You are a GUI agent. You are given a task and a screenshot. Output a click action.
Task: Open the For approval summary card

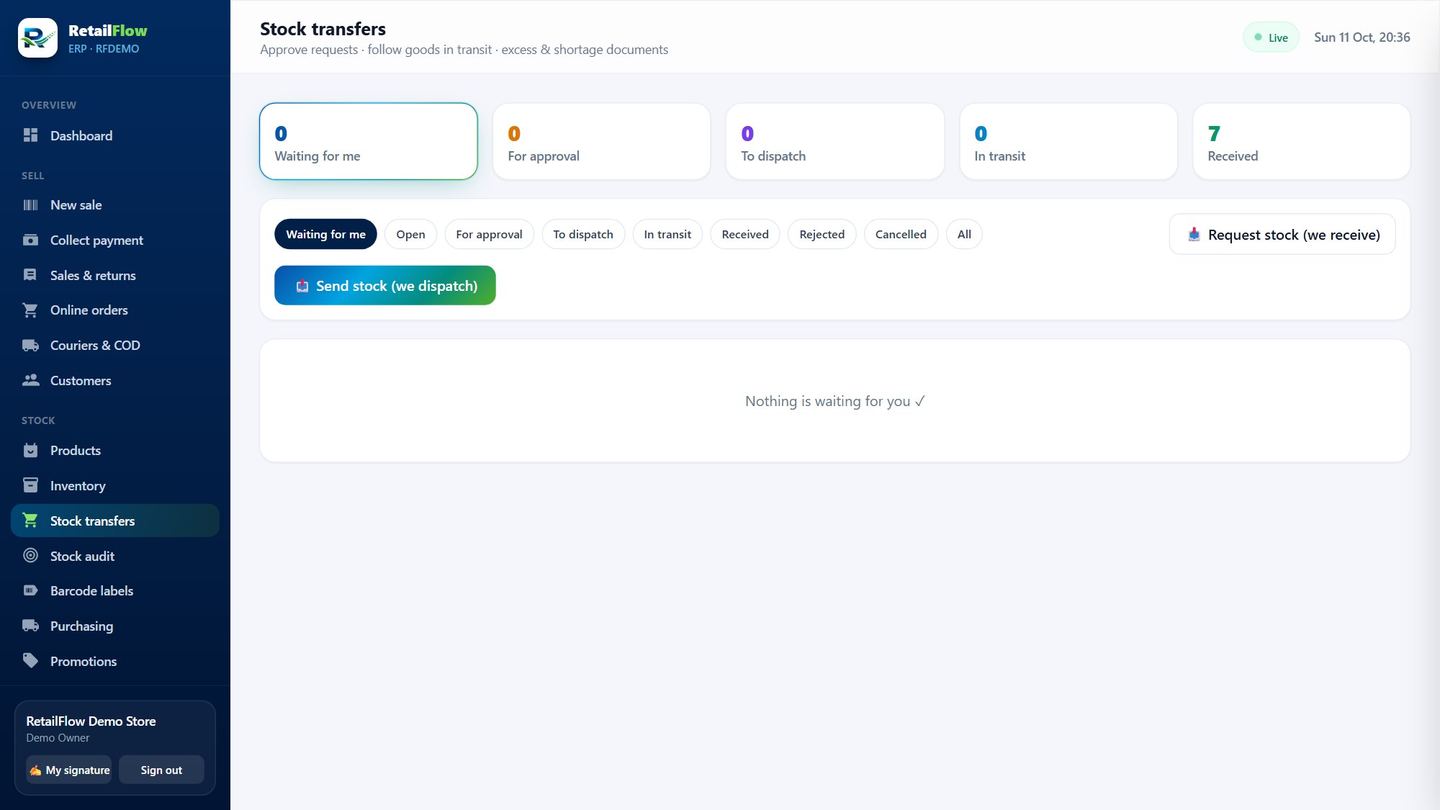601,142
